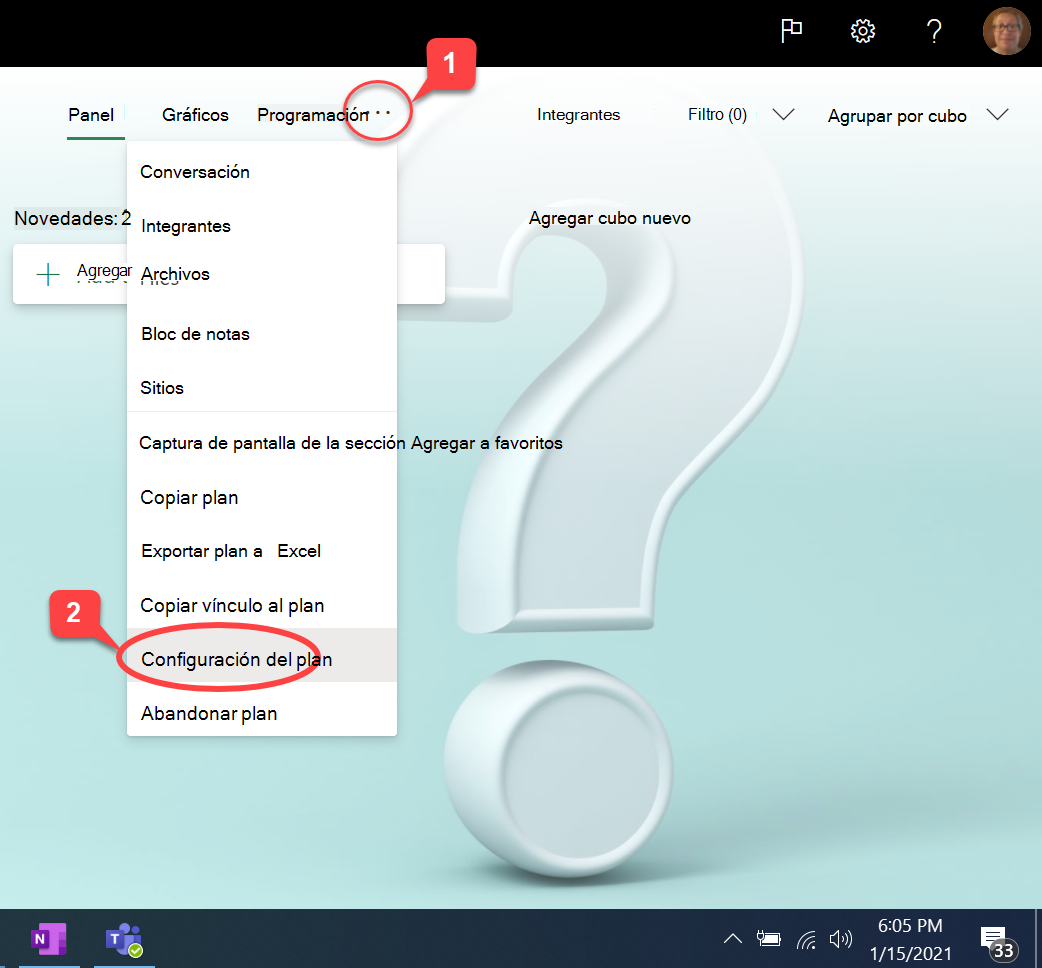Select Copiar plan menu option
Screen dimensions: 1042x968
tap(262, 498)
